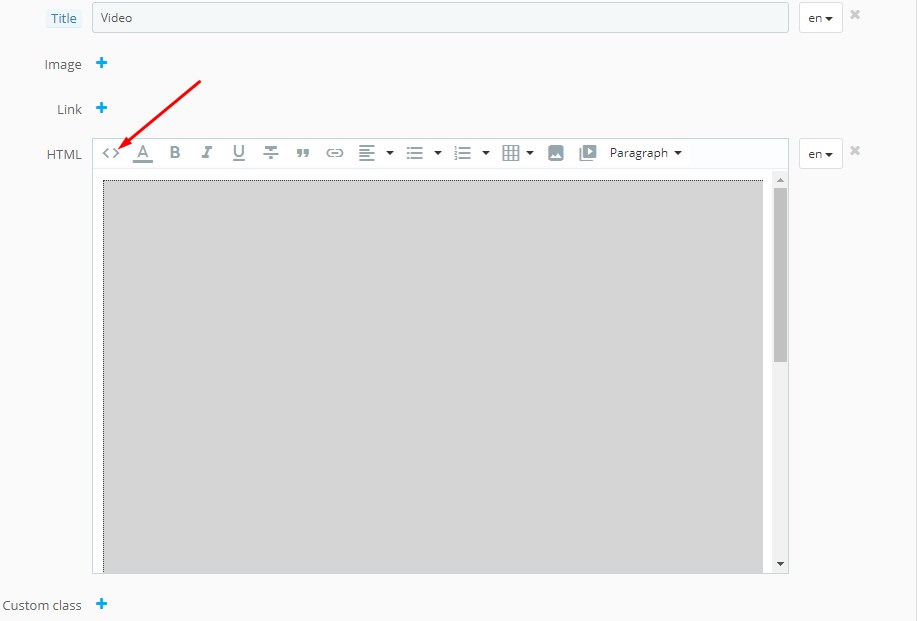
Task: Apply strikethrough formatting
Action: click(270, 153)
